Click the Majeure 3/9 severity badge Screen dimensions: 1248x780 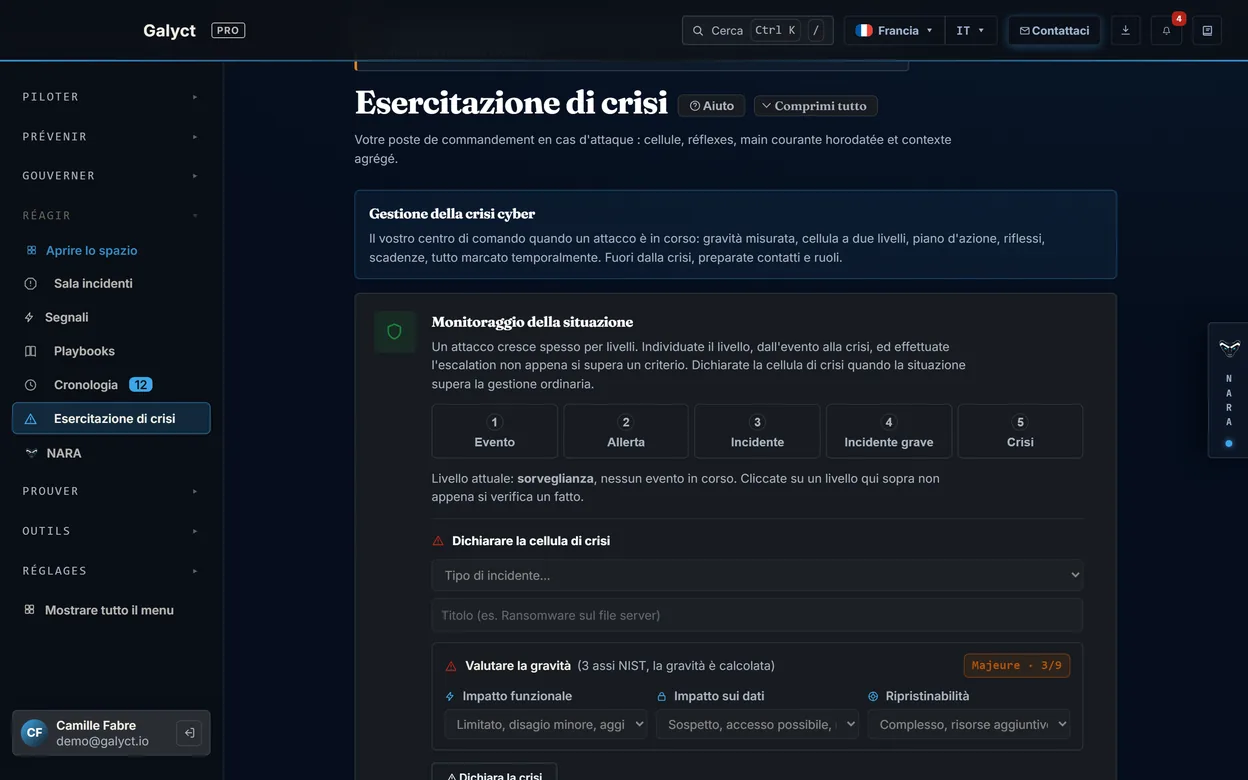click(1017, 666)
